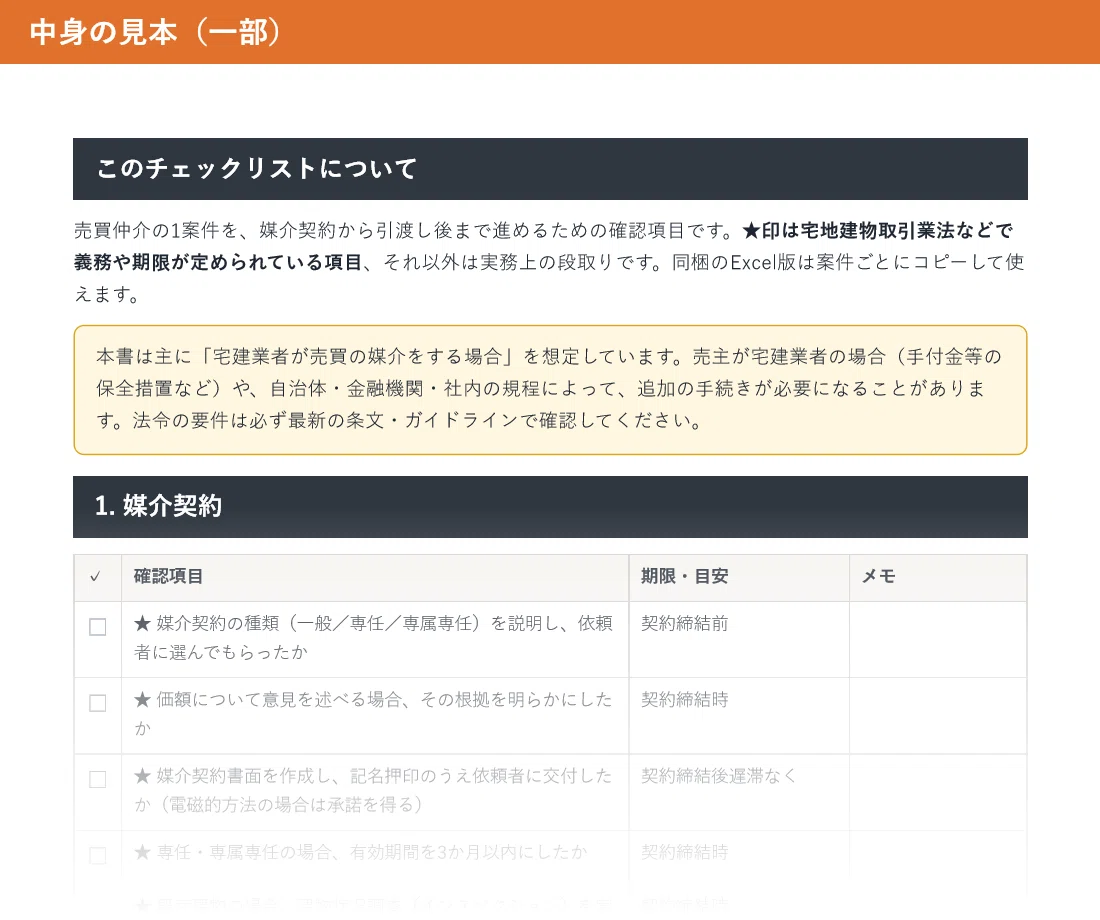1100x920 pixels.
Task: Select the 期限・目安 column header
Action: click(x=685, y=576)
